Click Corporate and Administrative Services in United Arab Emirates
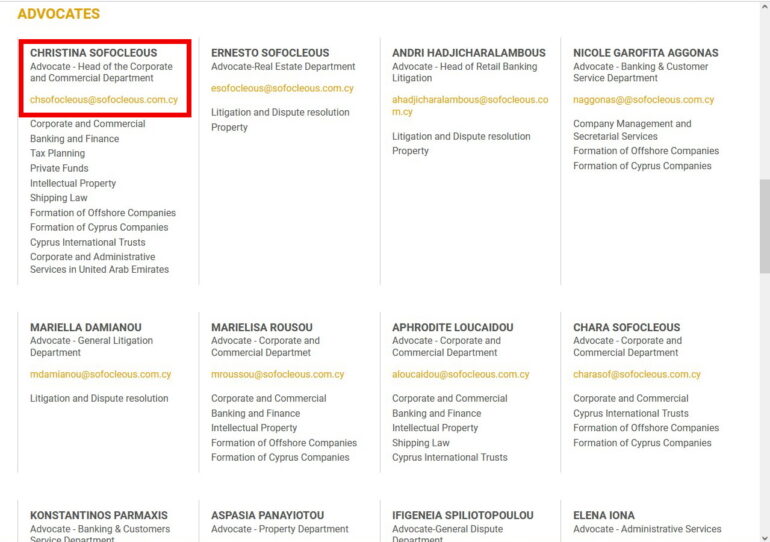770x542 pixels. click(100, 263)
